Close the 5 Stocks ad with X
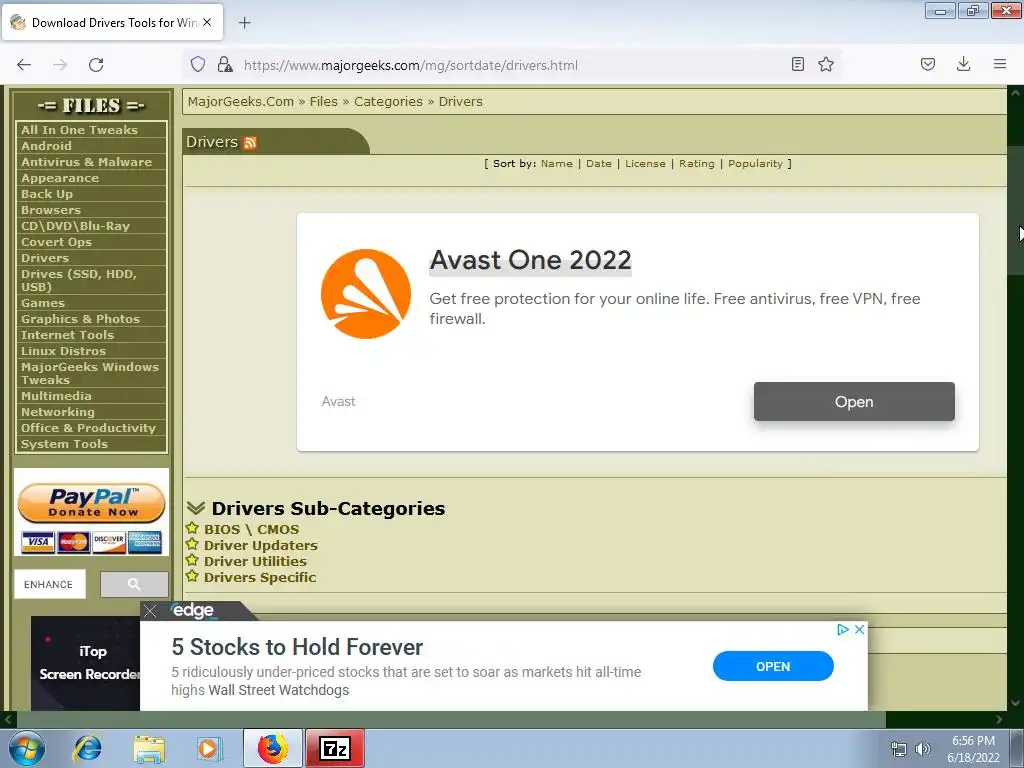The height and width of the screenshot is (768, 1024). 859,630
